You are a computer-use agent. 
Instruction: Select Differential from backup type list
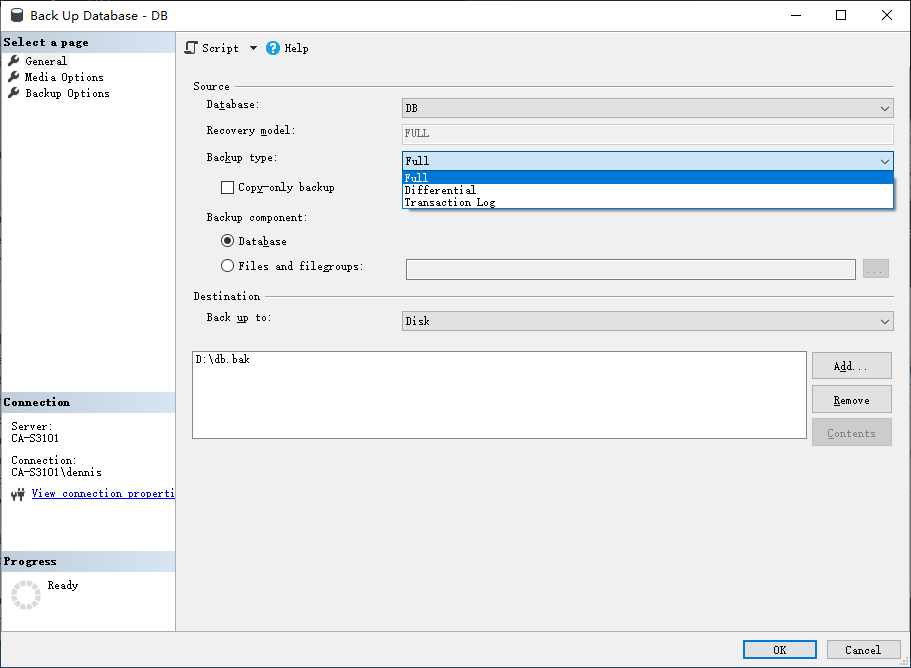point(440,190)
